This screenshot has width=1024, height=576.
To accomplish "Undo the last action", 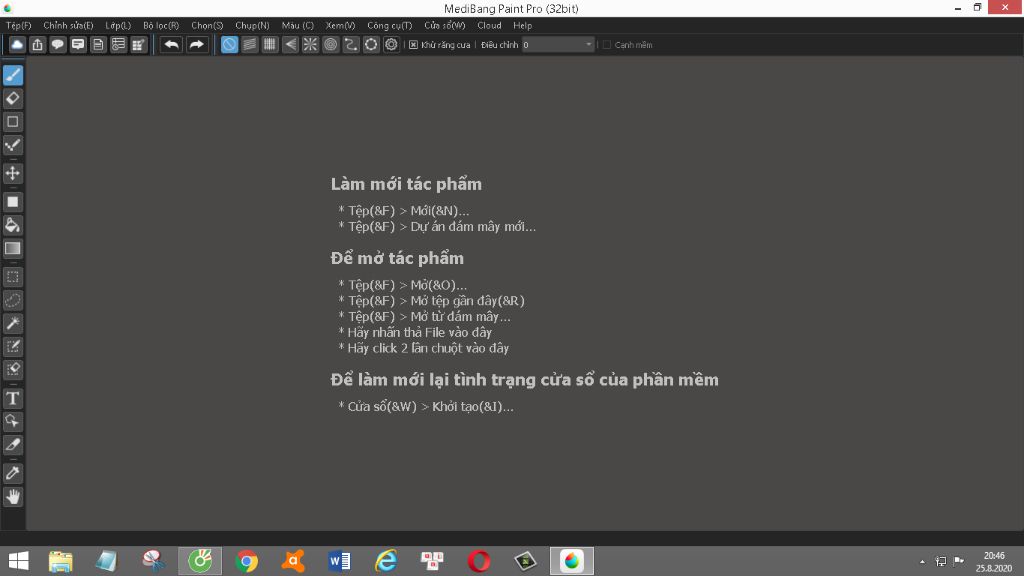I will 171,44.
